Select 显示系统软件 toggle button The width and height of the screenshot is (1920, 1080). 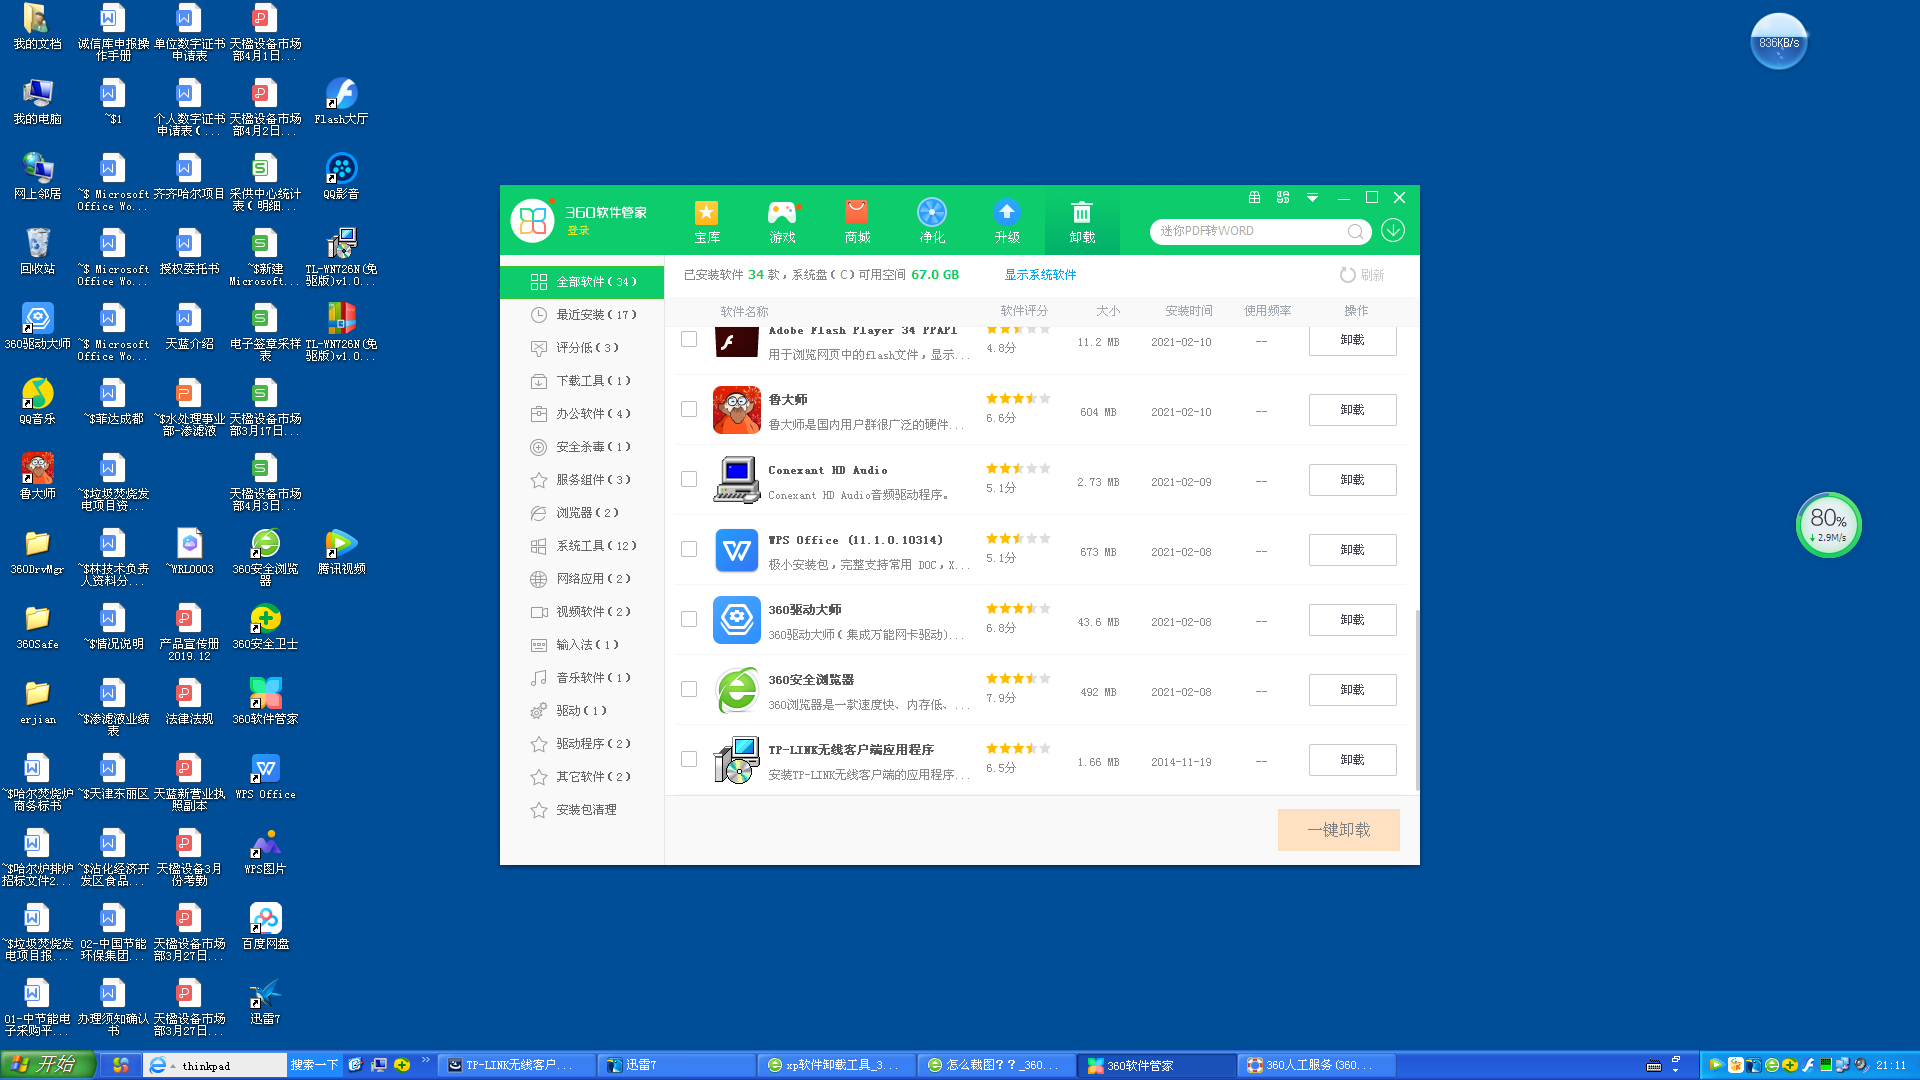click(1042, 274)
